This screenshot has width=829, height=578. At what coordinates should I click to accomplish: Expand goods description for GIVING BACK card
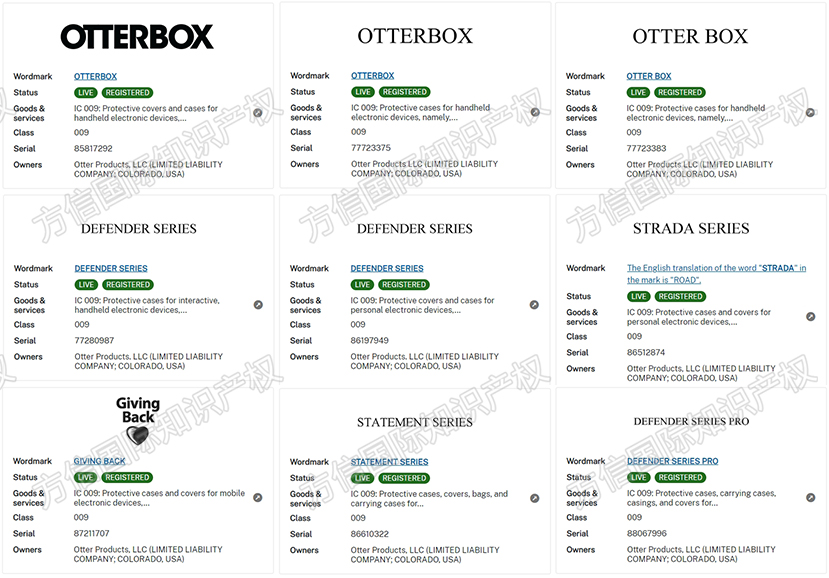(x=258, y=497)
